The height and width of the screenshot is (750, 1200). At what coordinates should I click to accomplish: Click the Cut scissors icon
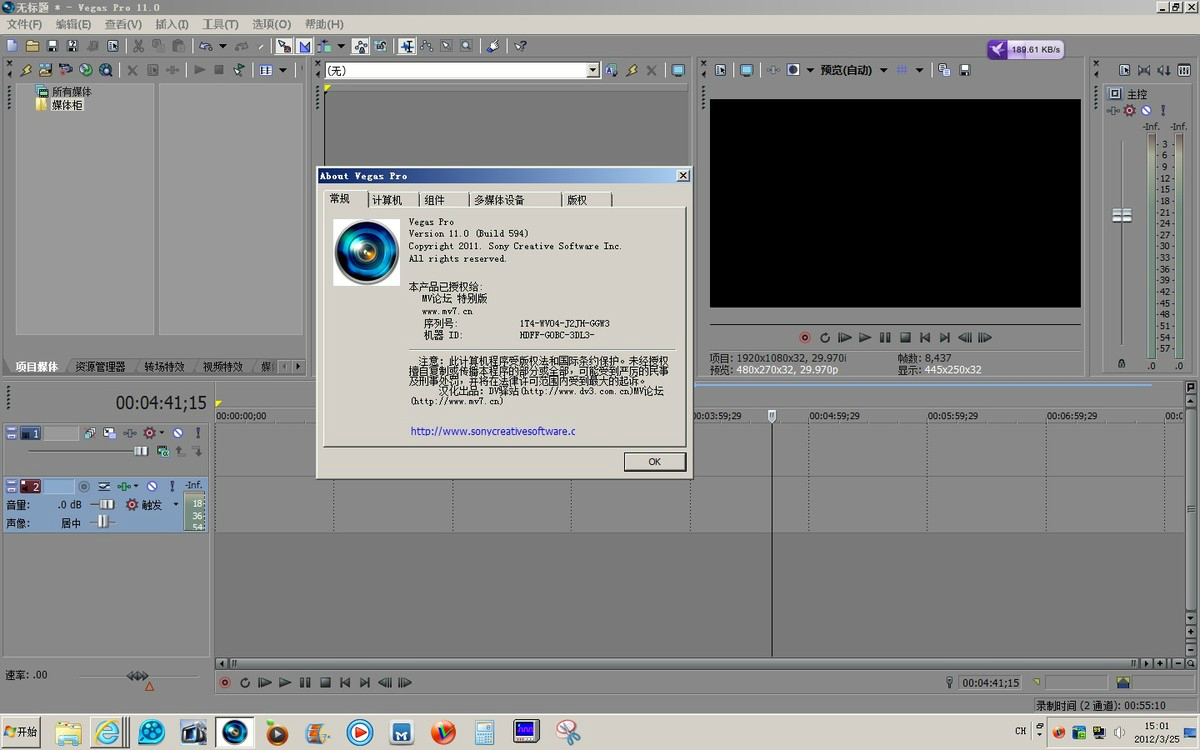(x=138, y=46)
